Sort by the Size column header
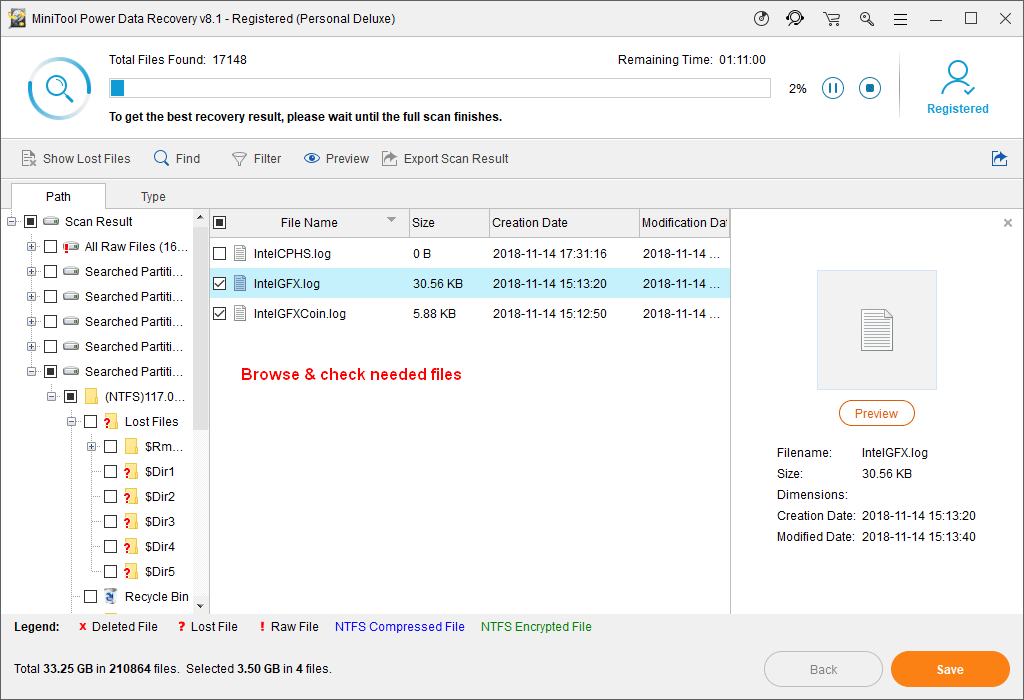1024x700 pixels. pyautogui.click(x=449, y=223)
